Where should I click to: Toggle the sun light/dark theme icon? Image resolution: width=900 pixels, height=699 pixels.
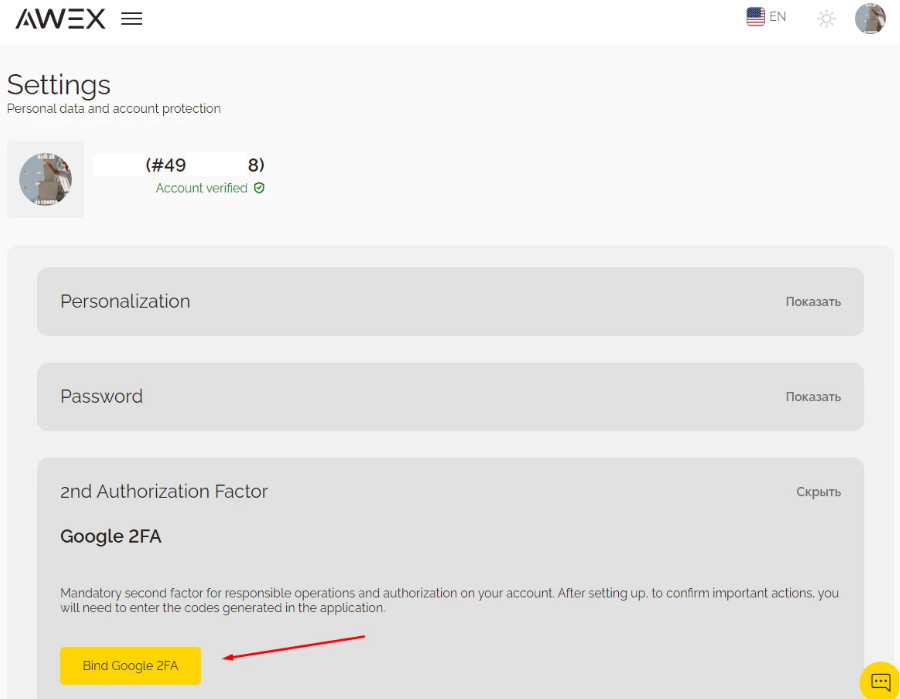pos(826,19)
